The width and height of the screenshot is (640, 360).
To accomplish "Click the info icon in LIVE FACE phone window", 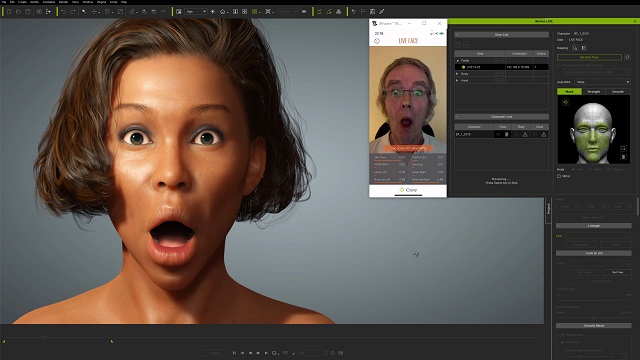I will [x=377, y=41].
